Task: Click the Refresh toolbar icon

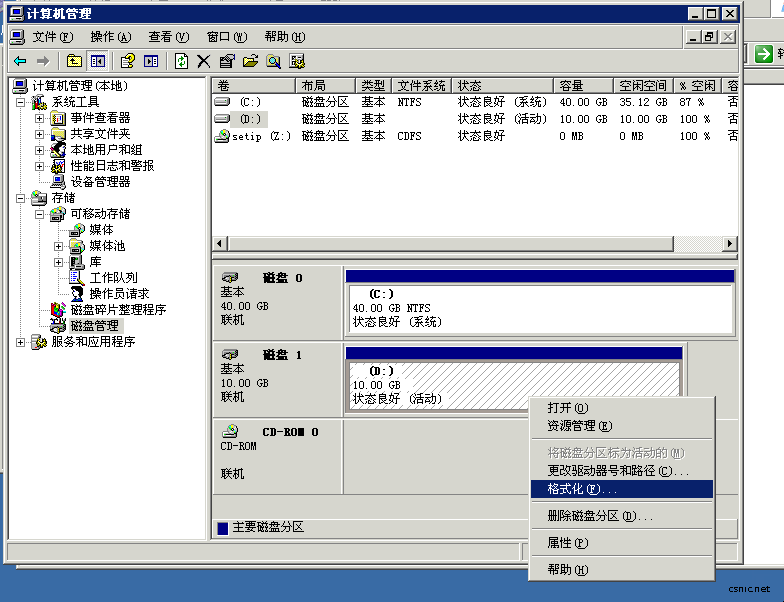Action: point(181,61)
